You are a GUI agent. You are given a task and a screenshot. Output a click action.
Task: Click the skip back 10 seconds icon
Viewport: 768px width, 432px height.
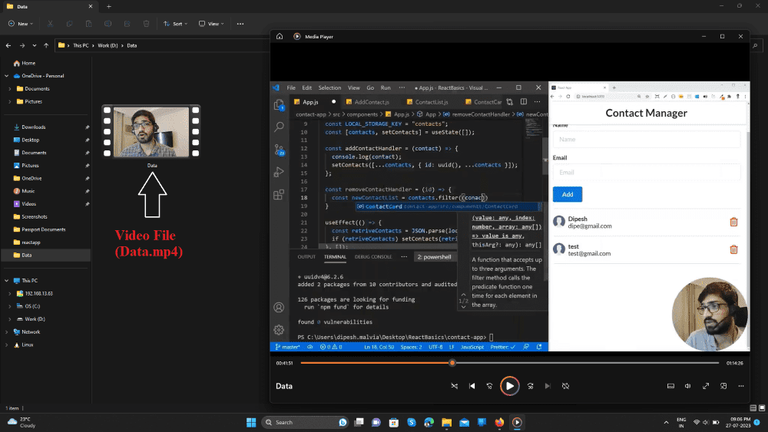point(490,385)
